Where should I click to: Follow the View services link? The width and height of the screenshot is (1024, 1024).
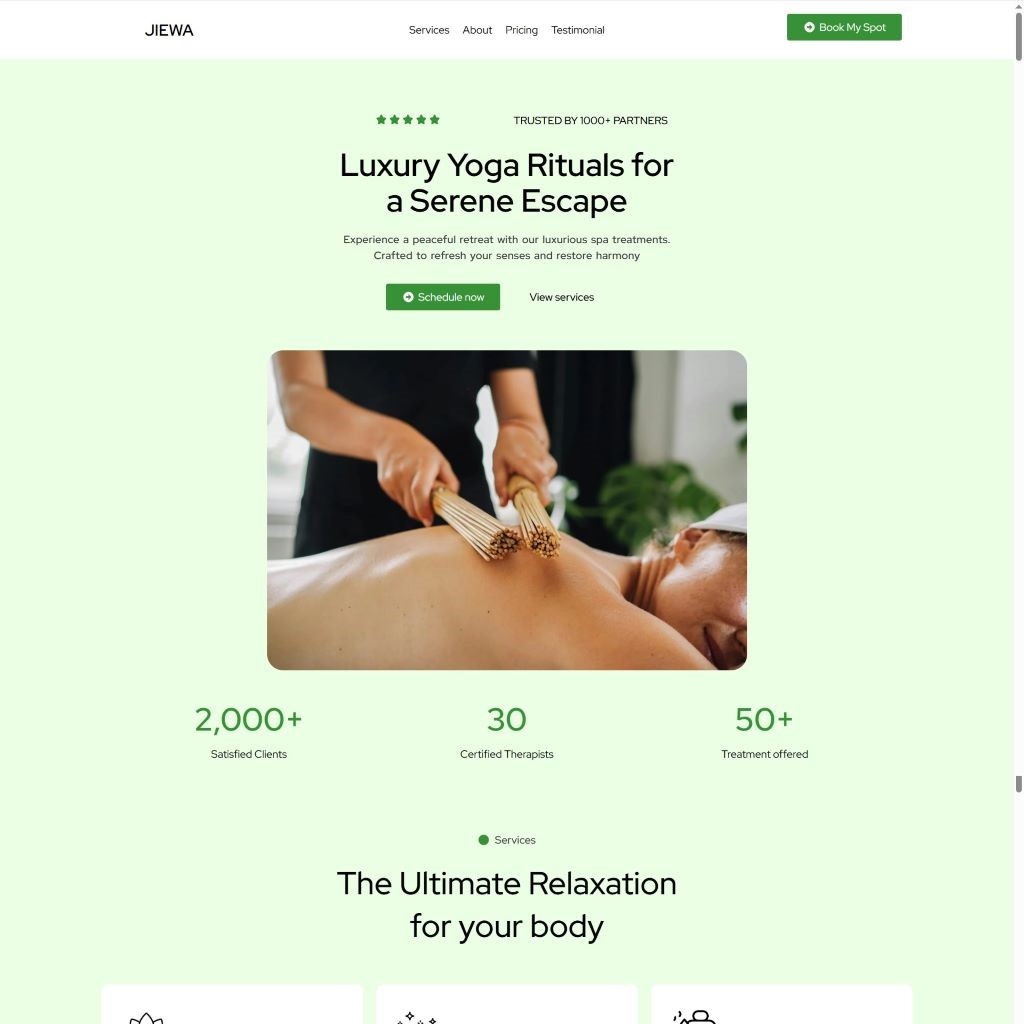click(x=561, y=297)
